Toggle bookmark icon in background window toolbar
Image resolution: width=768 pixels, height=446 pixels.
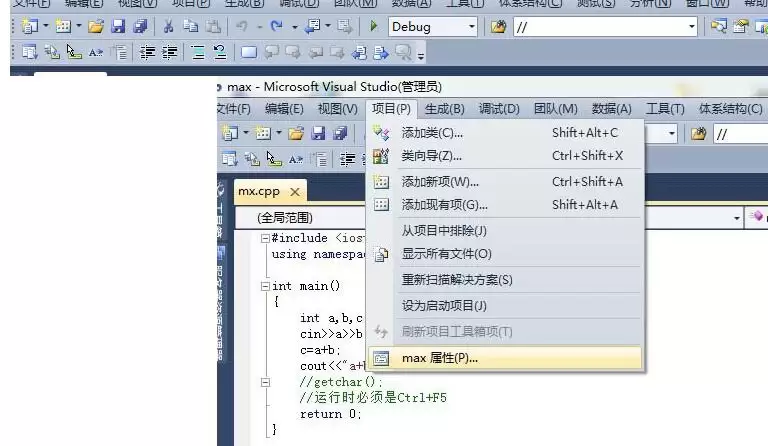click(x=249, y=52)
